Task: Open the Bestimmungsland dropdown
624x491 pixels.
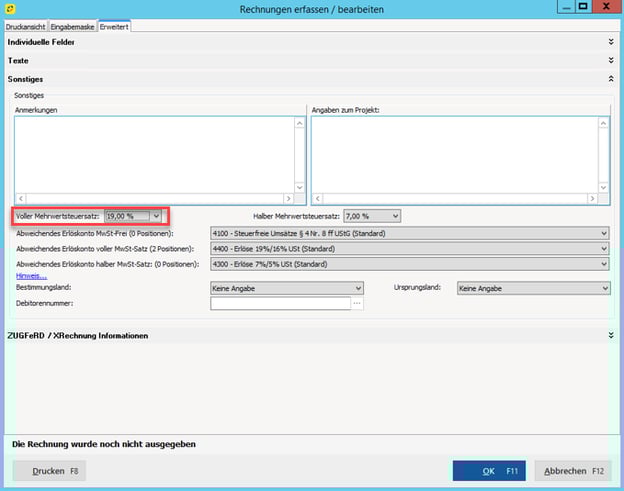Action: 357,288
